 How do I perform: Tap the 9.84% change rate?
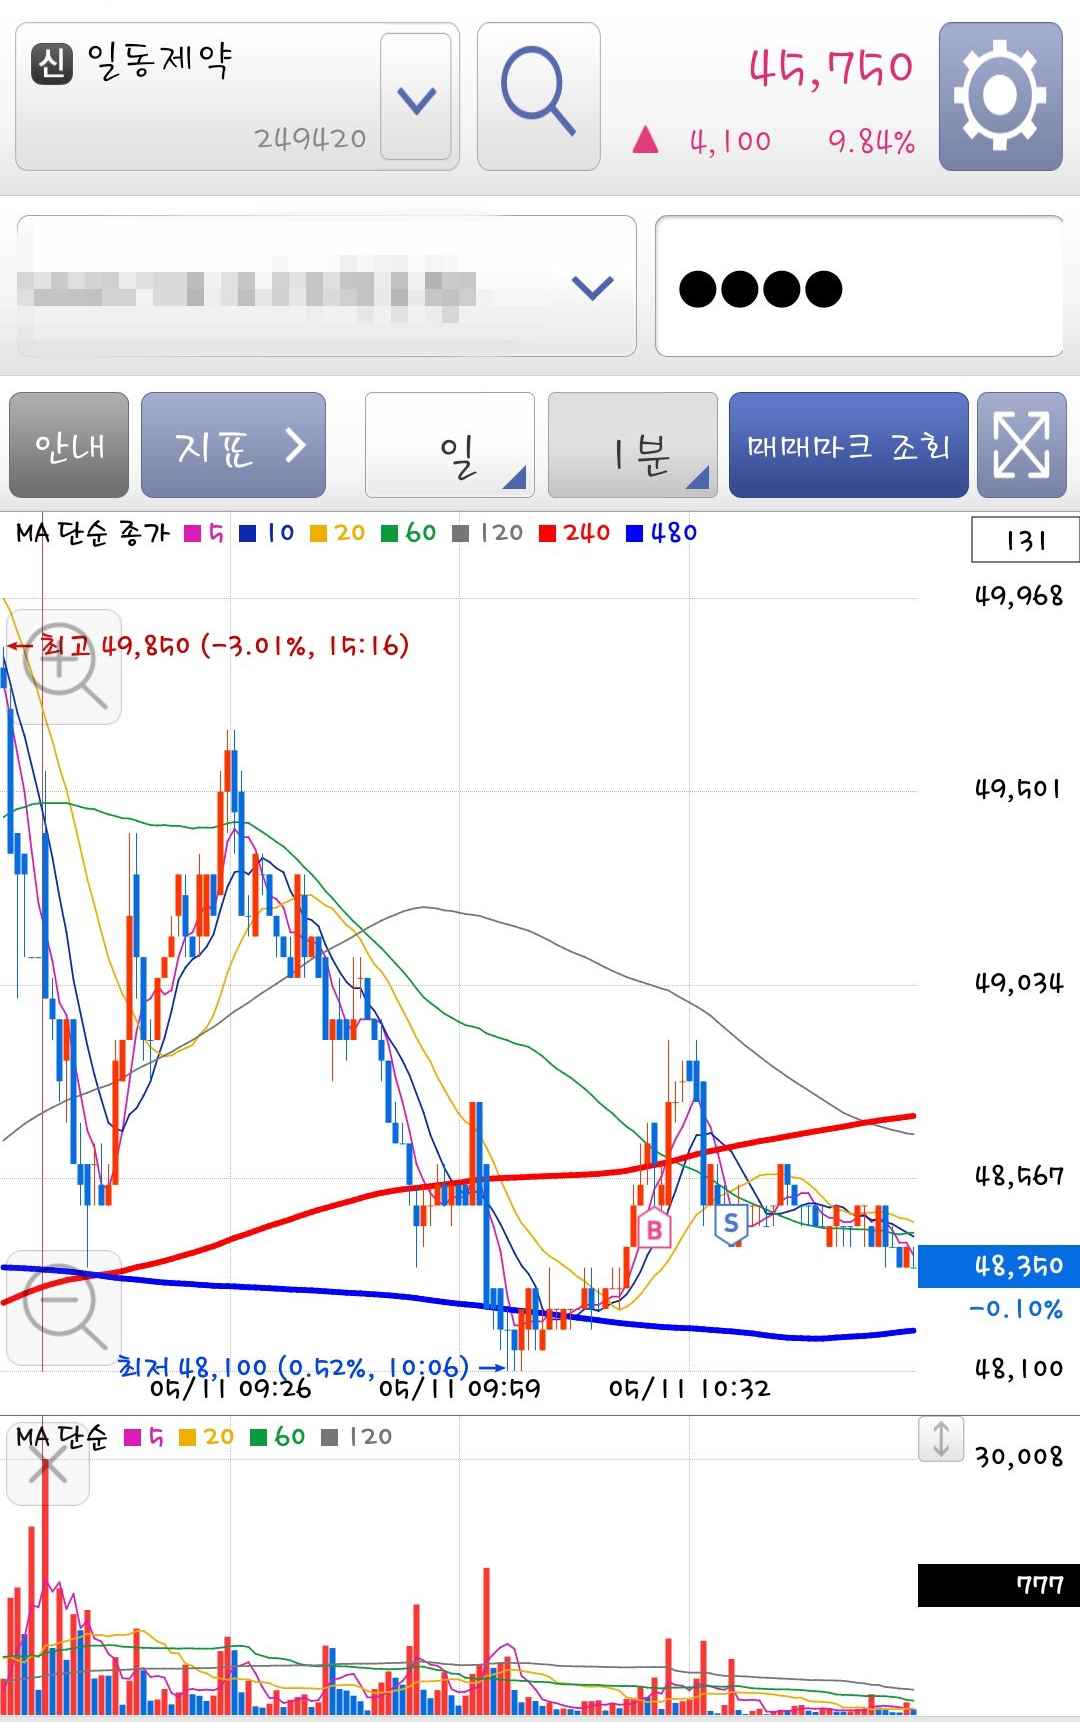[x=871, y=142]
